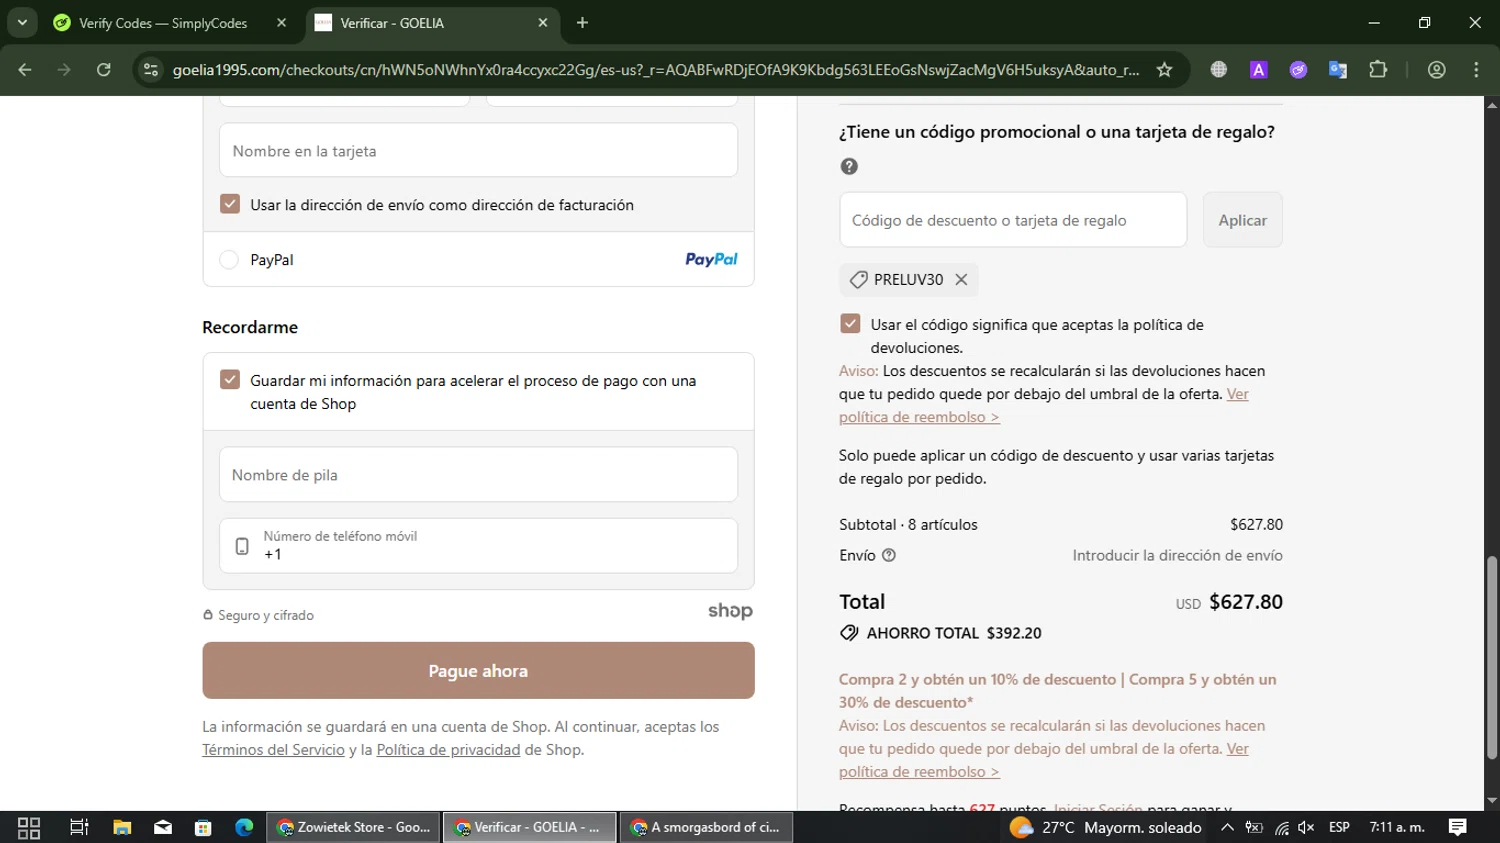The width and height of the screenshot is (1500, 843).
Task: Select PayPal payment radio button
Action: [x=229, y=260]
